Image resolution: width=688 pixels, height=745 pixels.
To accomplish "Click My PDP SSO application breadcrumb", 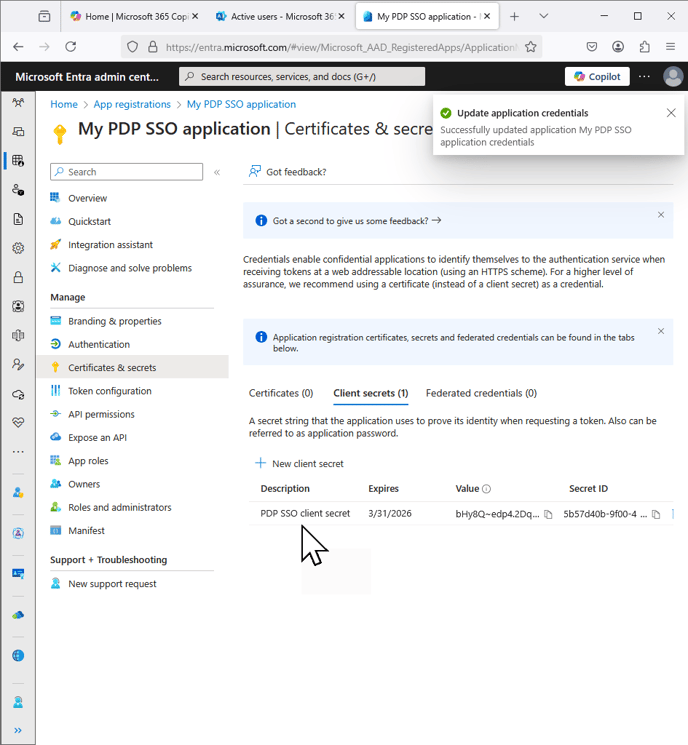I will click(241, 104).
